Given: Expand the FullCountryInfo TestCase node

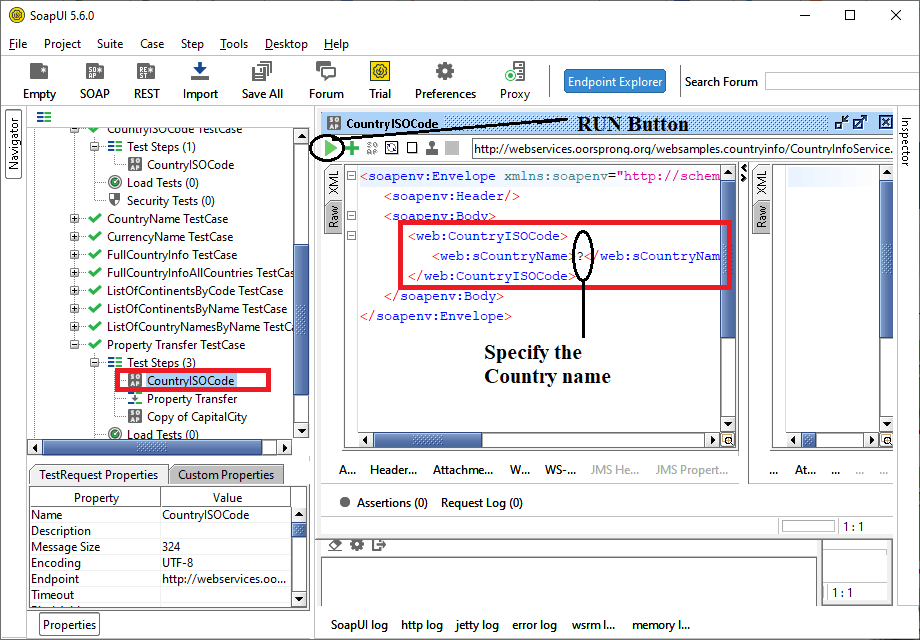Looking at the screenshot, I should [x=75, y=255].
